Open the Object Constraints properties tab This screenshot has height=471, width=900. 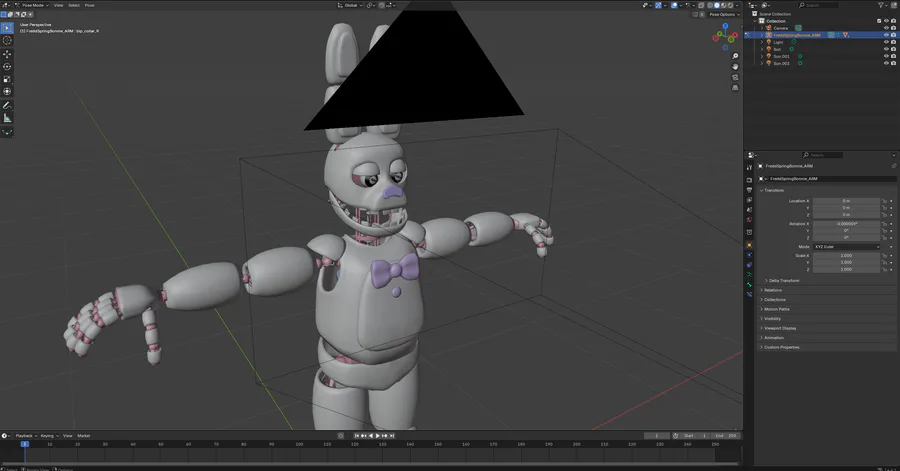749,265
